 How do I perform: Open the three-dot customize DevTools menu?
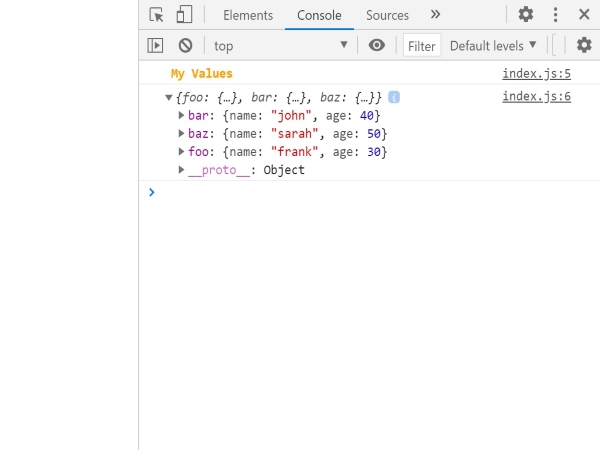click(555, 15)
